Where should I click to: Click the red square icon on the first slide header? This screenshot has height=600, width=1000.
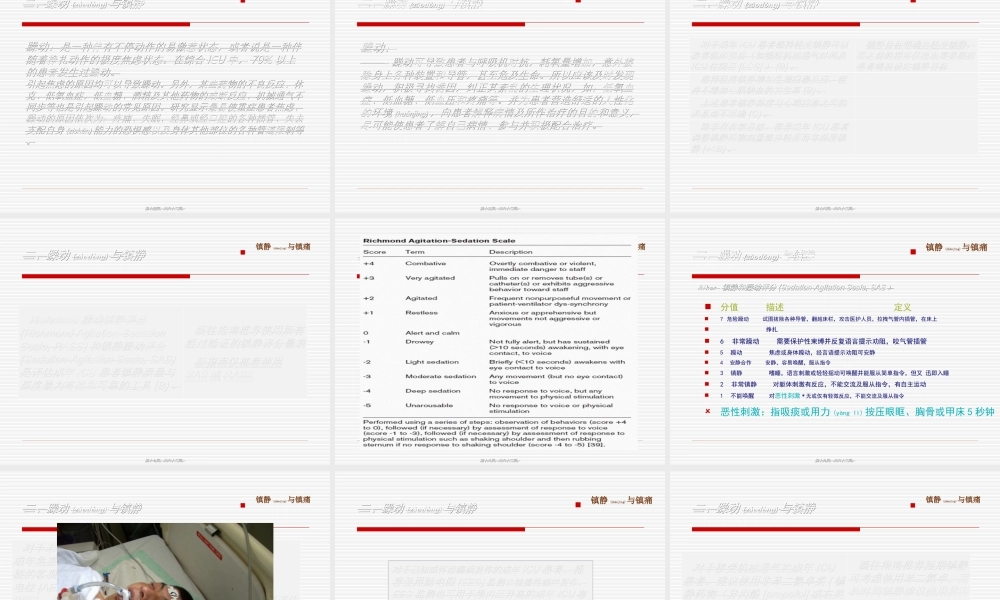tap(241, 4)
